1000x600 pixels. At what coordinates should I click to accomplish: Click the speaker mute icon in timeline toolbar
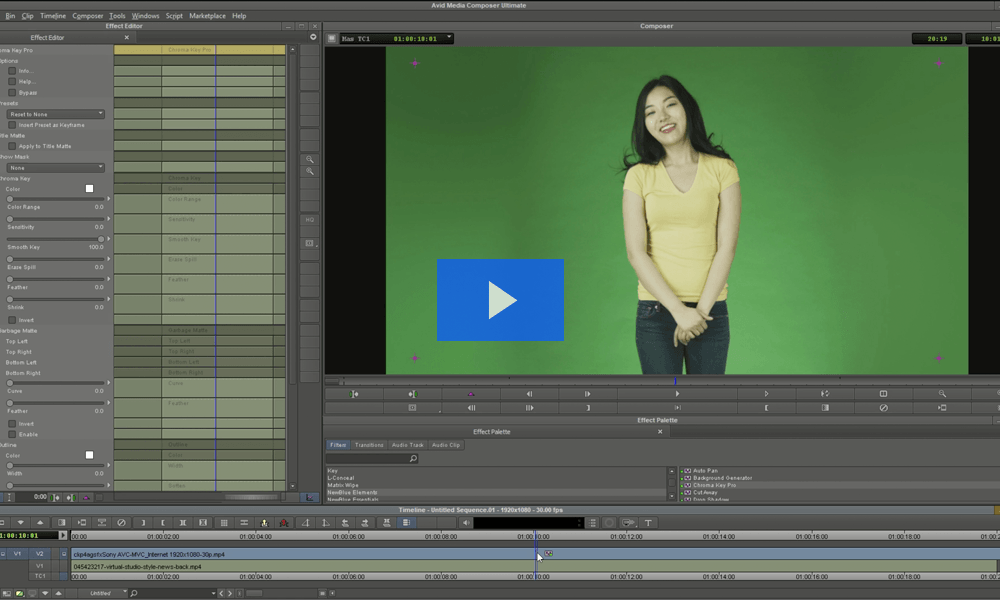pyautogui.click(x=466, y=523)
